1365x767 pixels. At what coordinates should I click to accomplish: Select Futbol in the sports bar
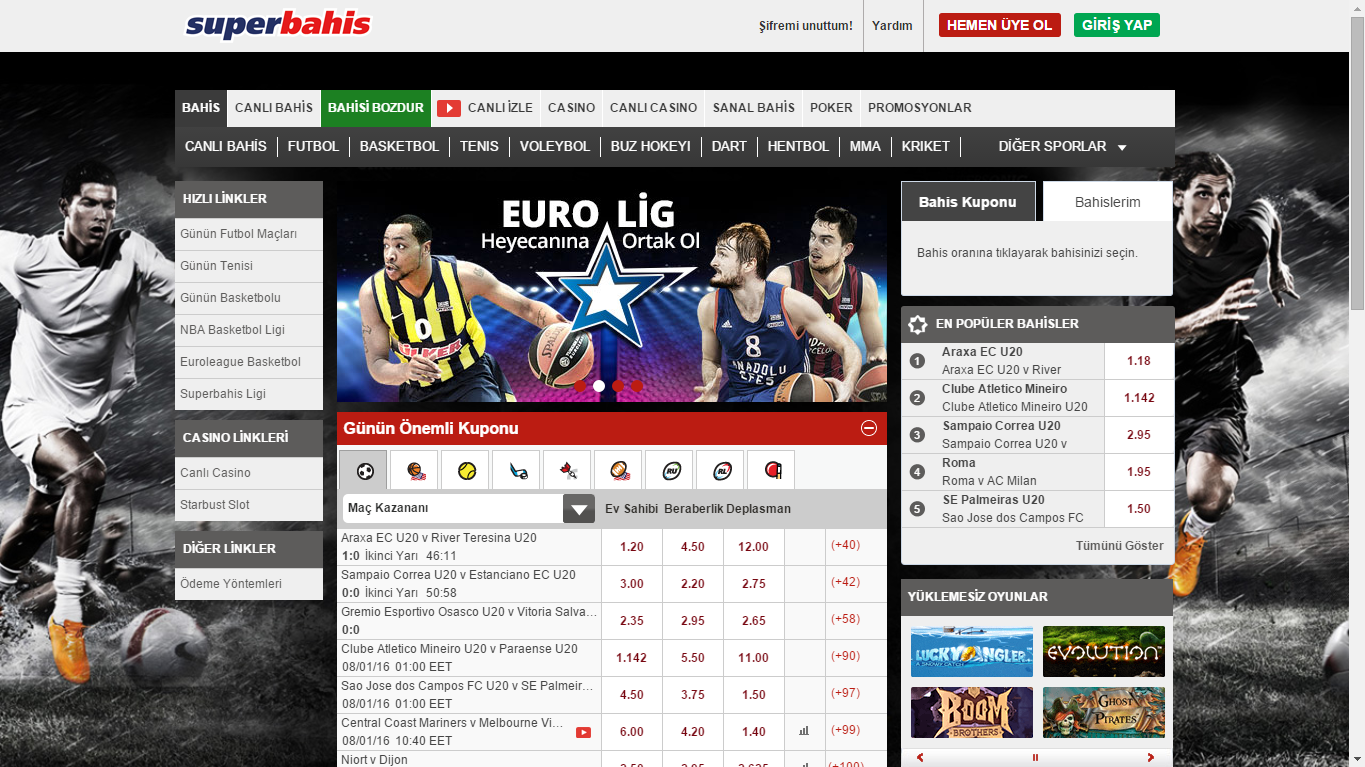pos(313,147)
